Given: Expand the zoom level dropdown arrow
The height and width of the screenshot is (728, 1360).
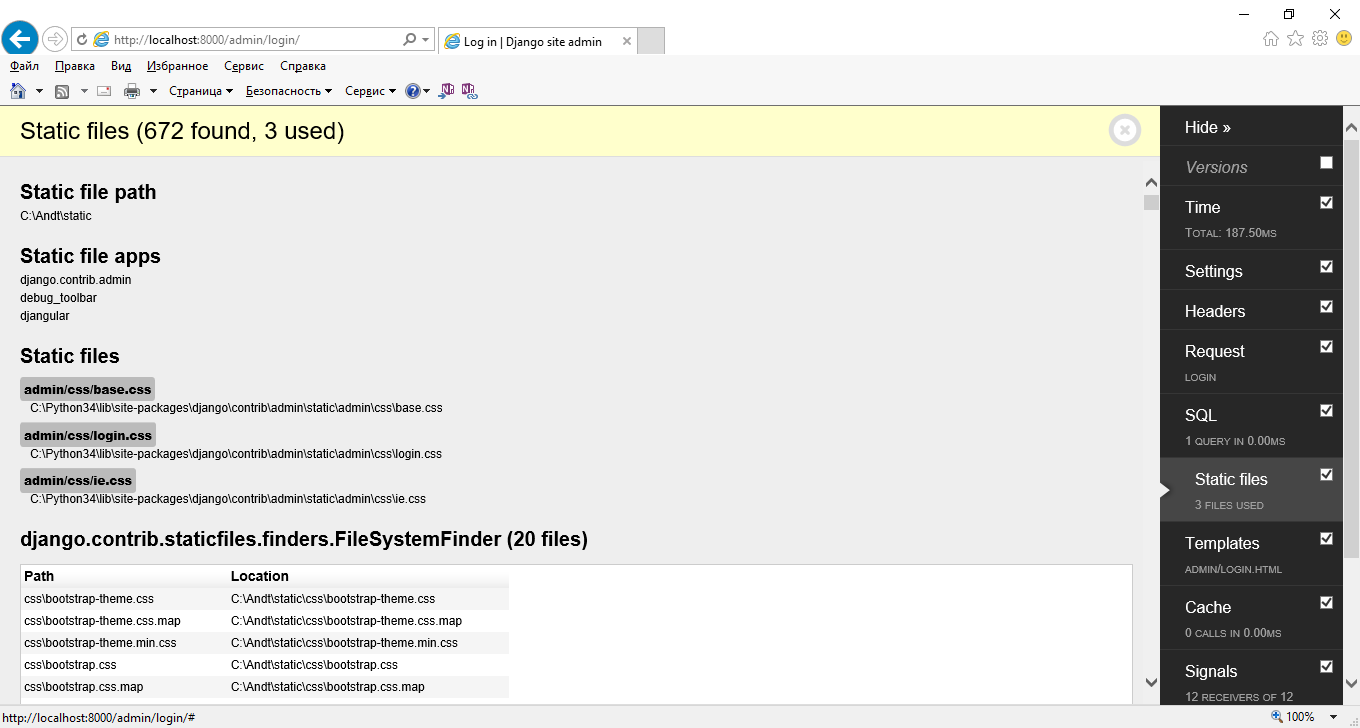Looking at the screenshot, I should click(1333, 717).
